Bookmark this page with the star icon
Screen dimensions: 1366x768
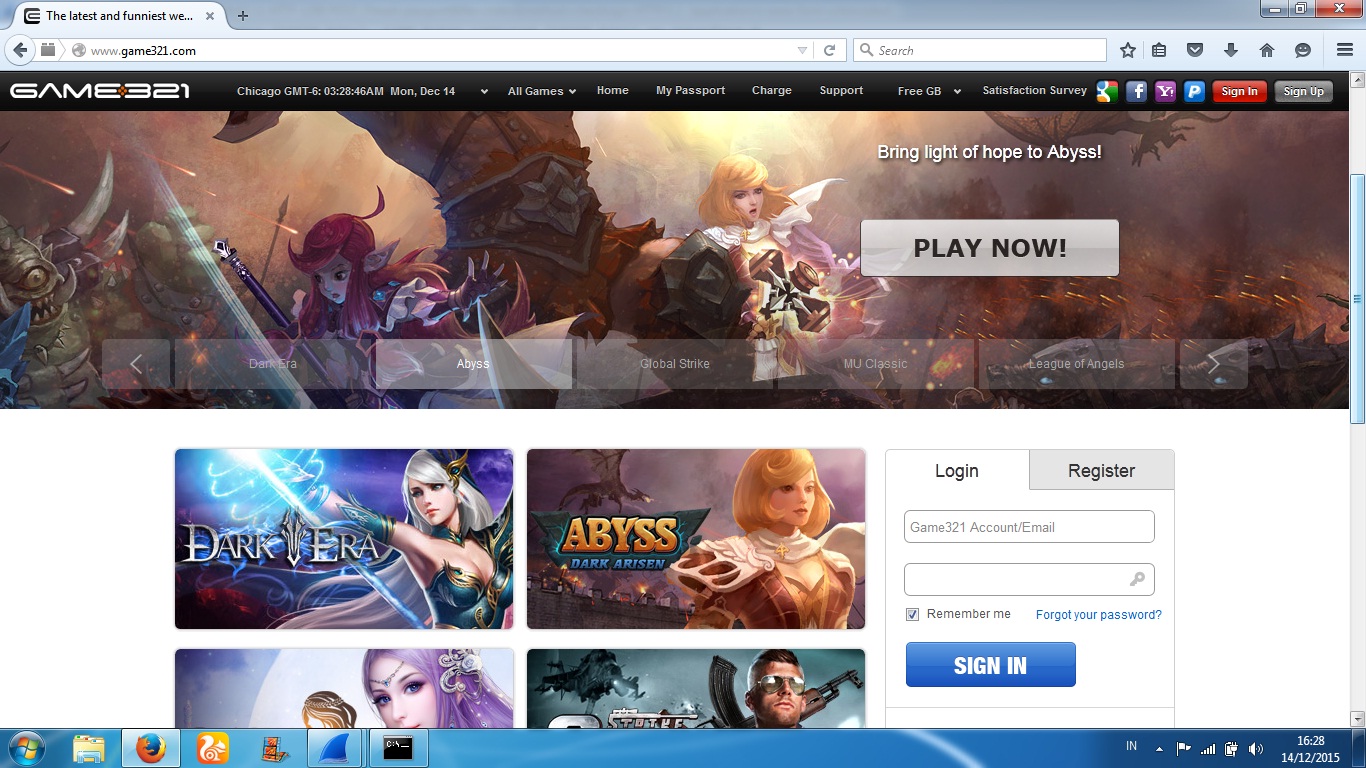coord(1128,50)
